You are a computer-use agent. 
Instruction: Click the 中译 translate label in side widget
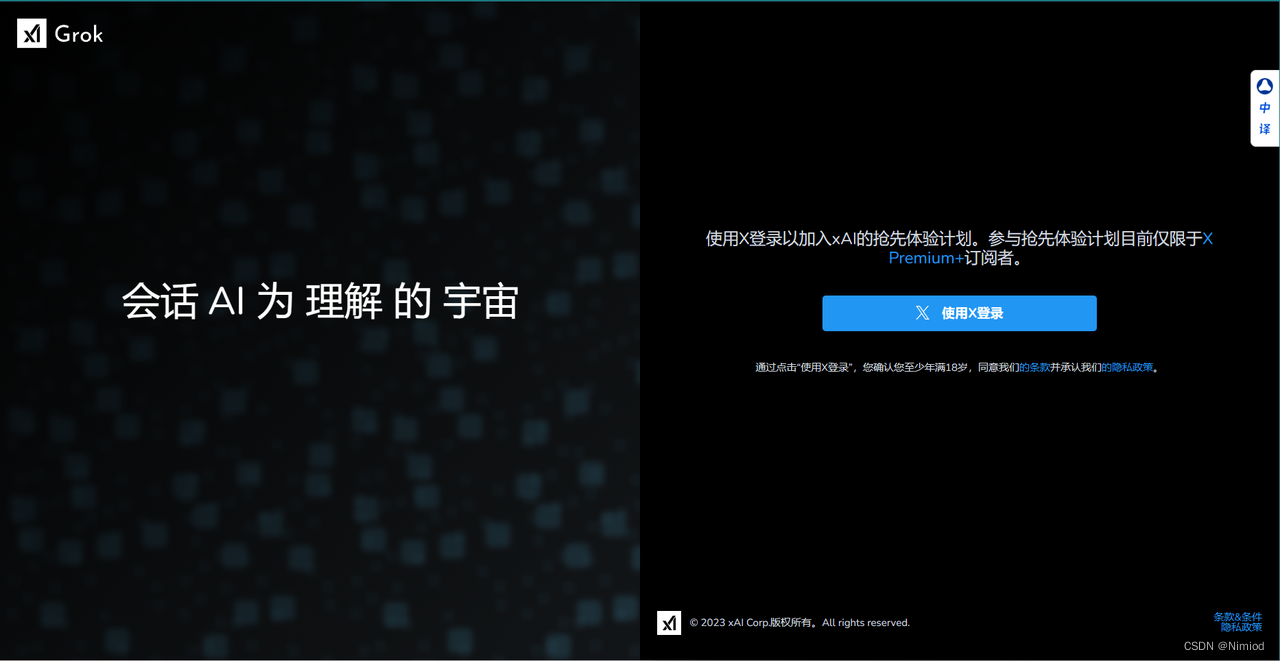(1265, 119)
